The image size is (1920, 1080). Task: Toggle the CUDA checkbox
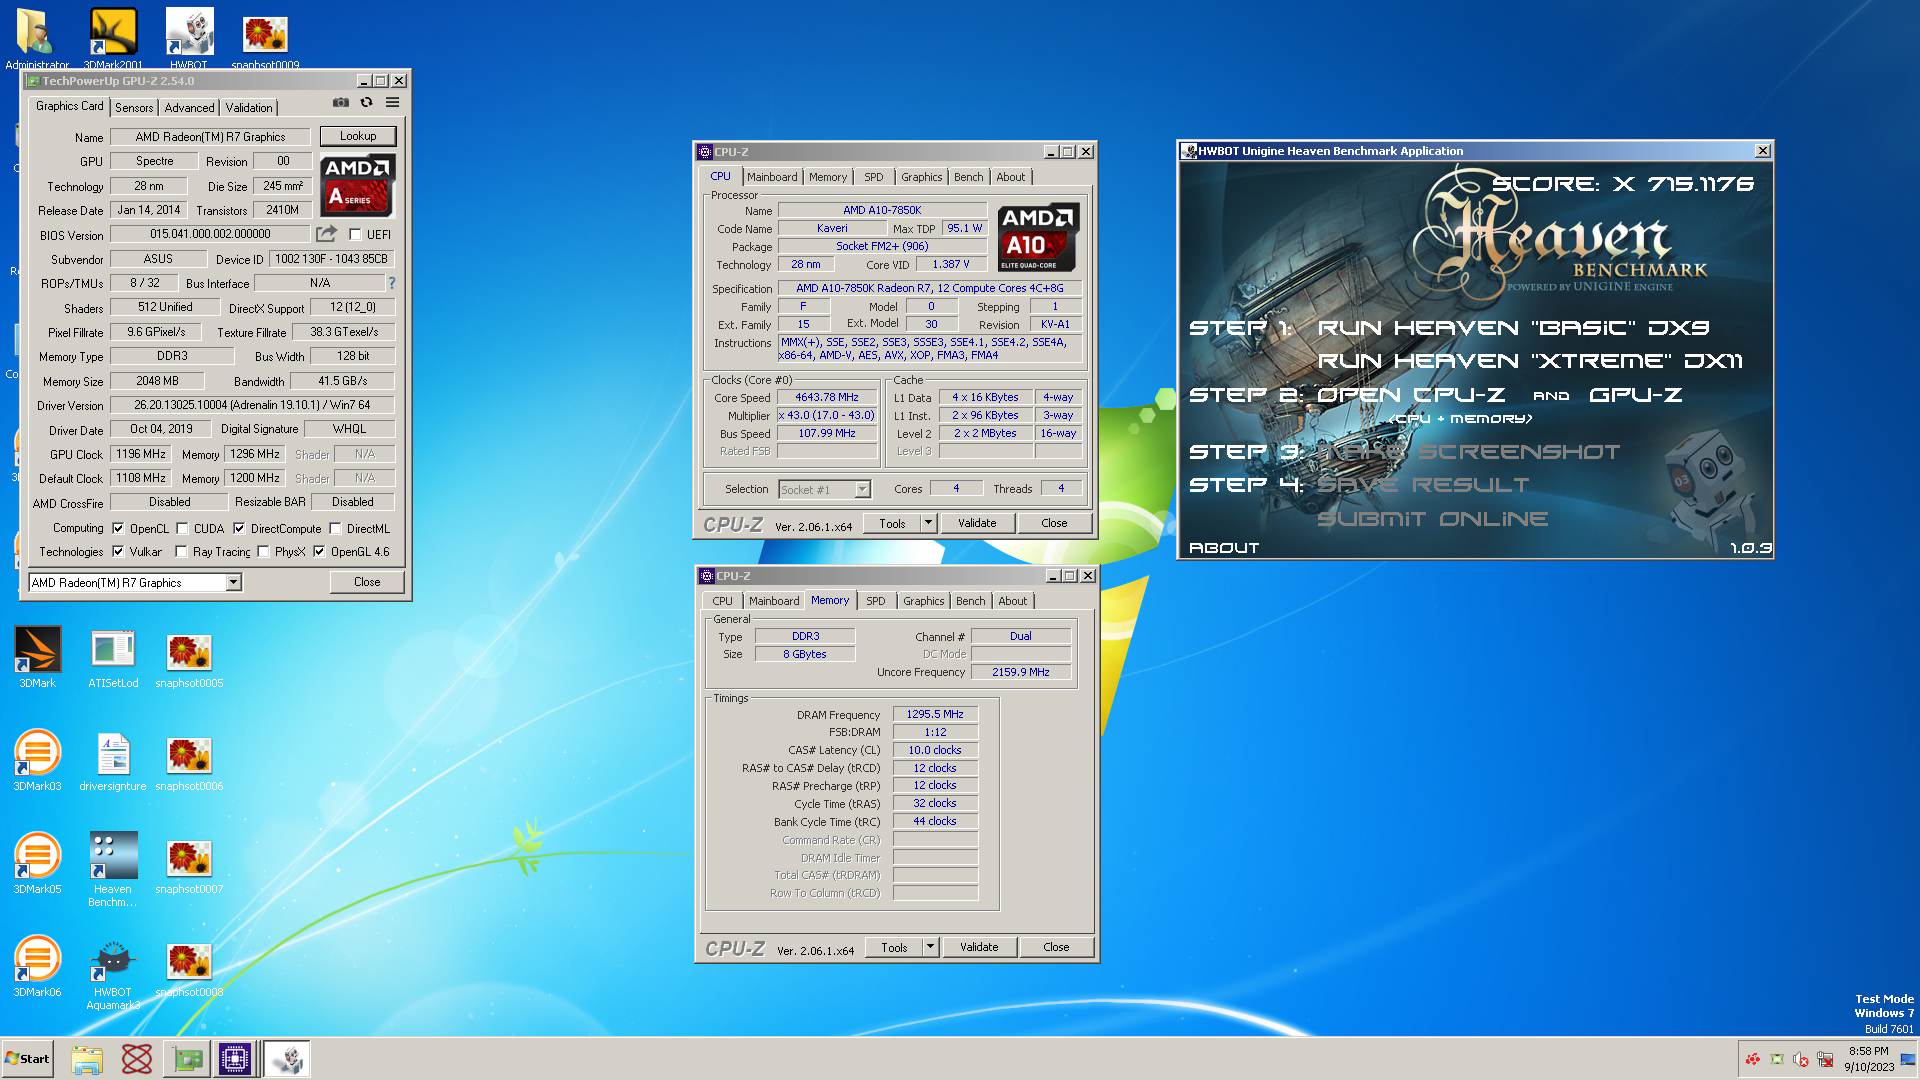182,529
